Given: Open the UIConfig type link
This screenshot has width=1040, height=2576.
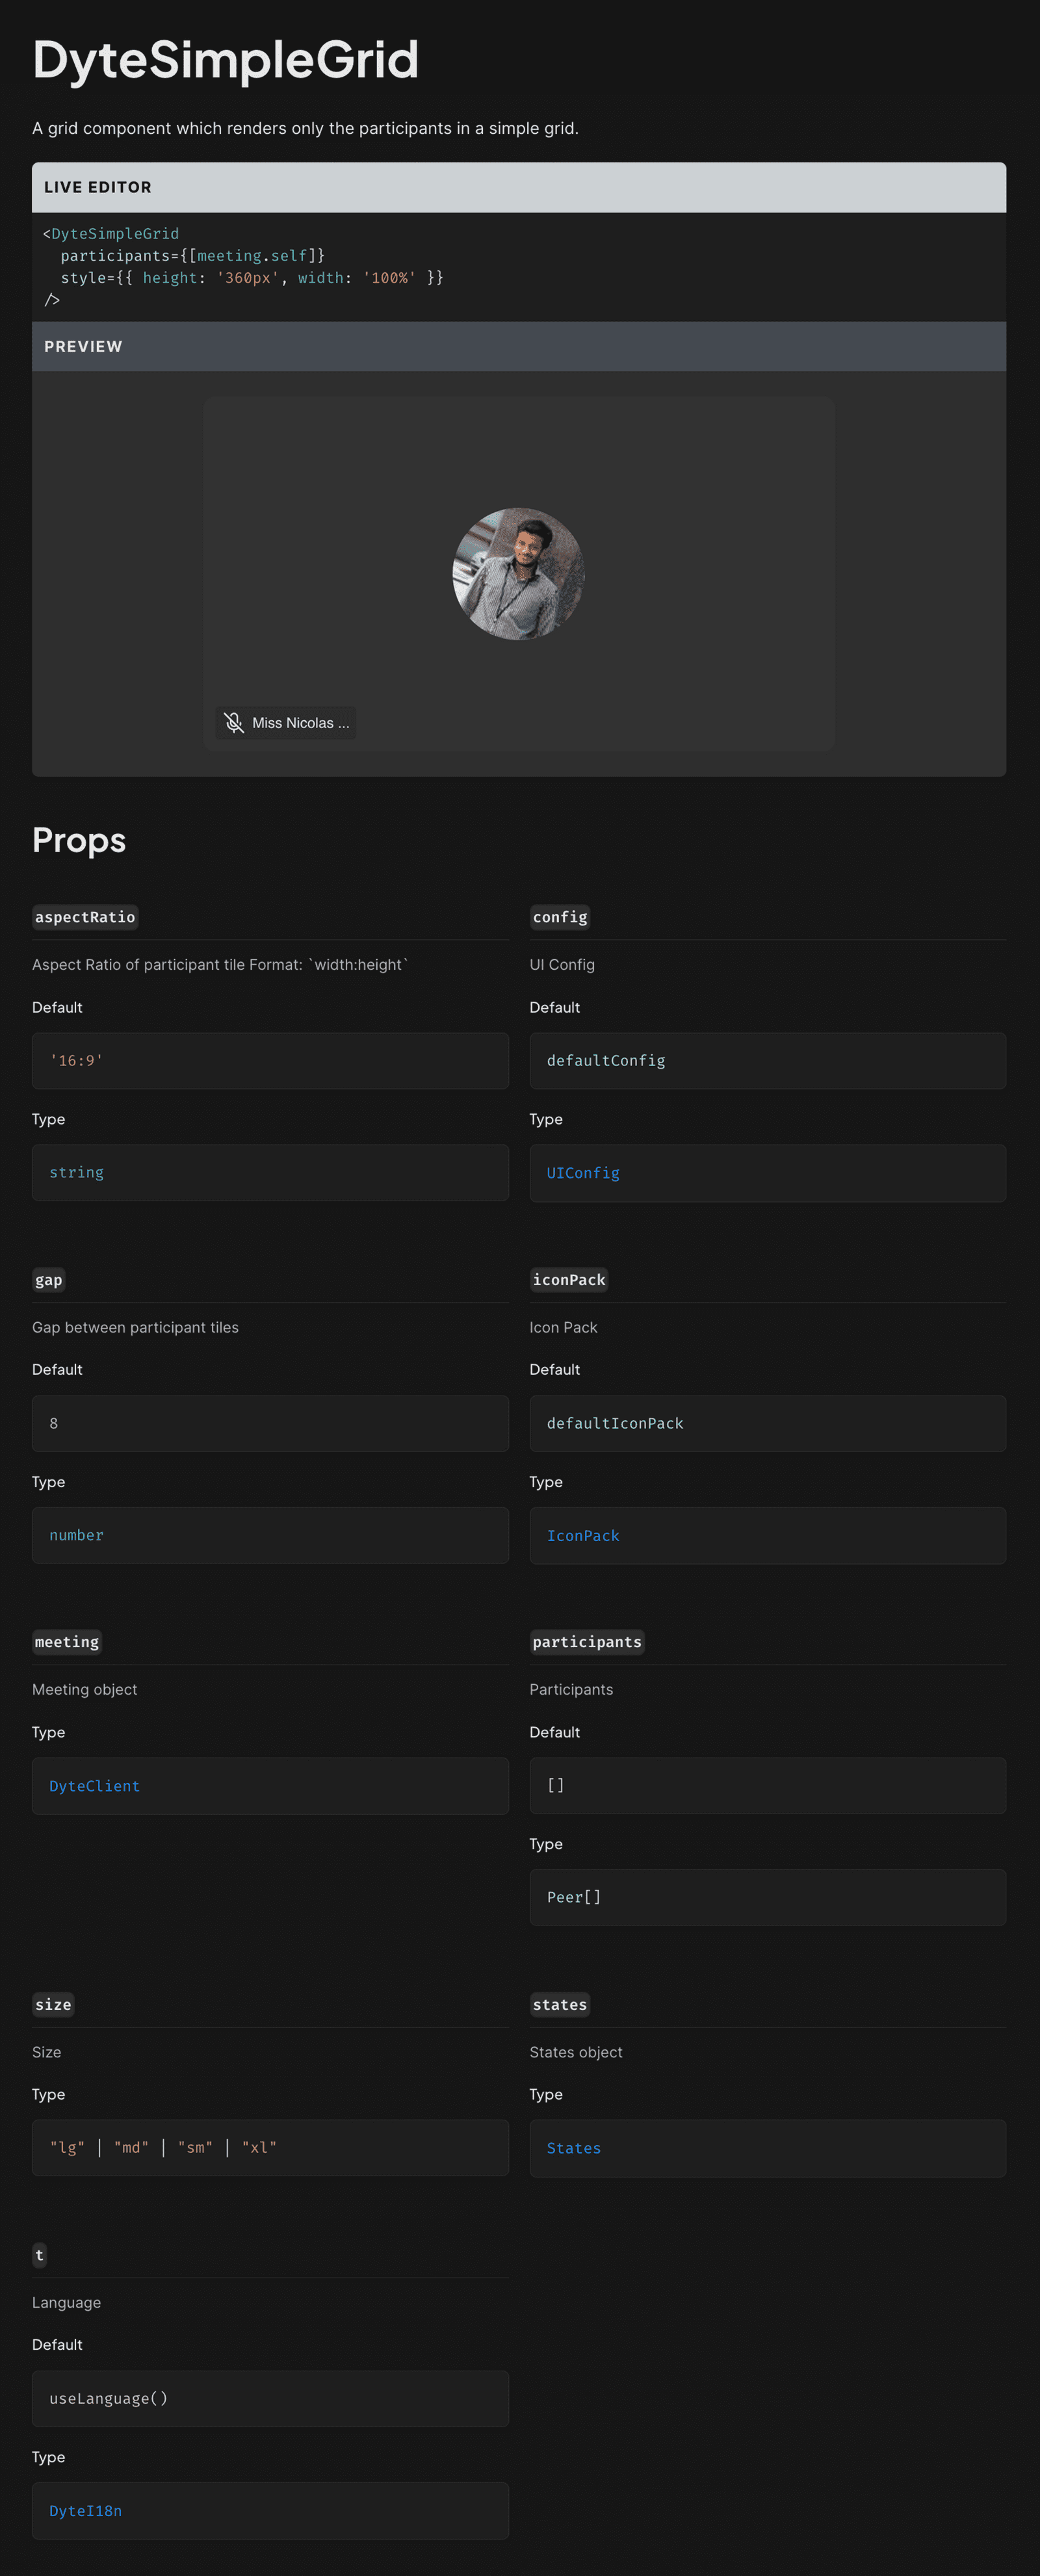Looking at the screenshot, I should [582, 1172].
